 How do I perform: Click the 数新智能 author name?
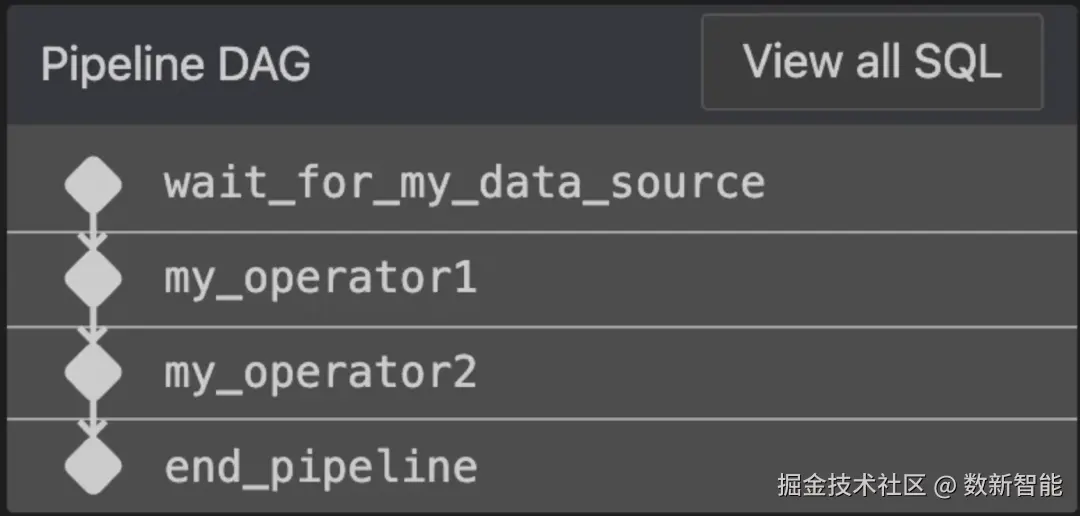(1013, 486)
